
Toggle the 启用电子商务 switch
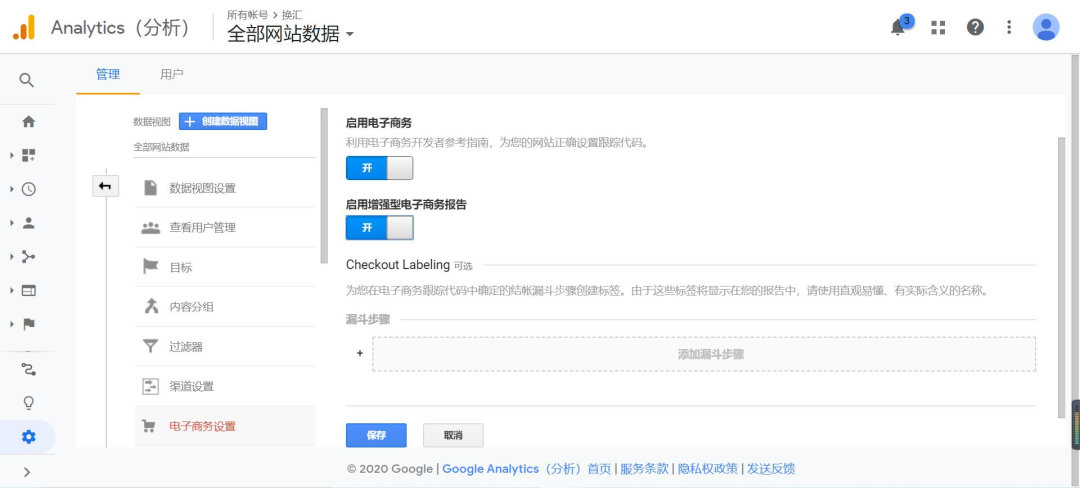point(380,168)
